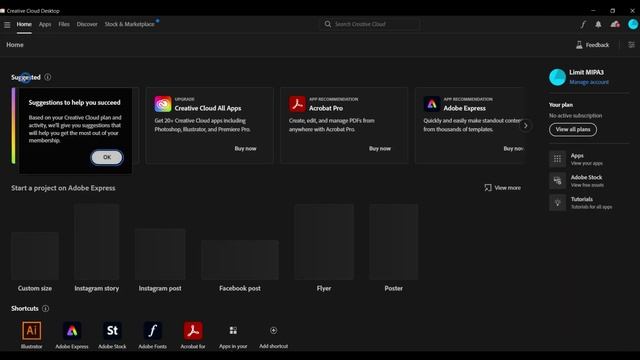Click the Feedback button
640x360 pixels.
click(x=593, y=45)
